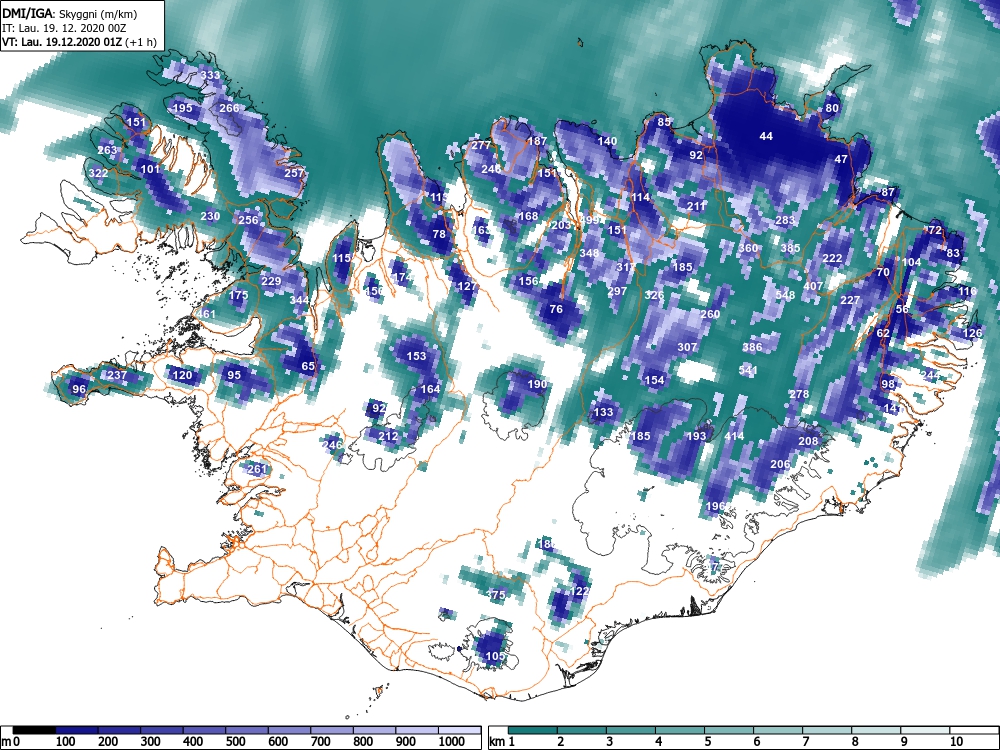Pick the km legend swatch between 1 and 2
Viewport: 1000px width, 750px height.
click(533, 730)
